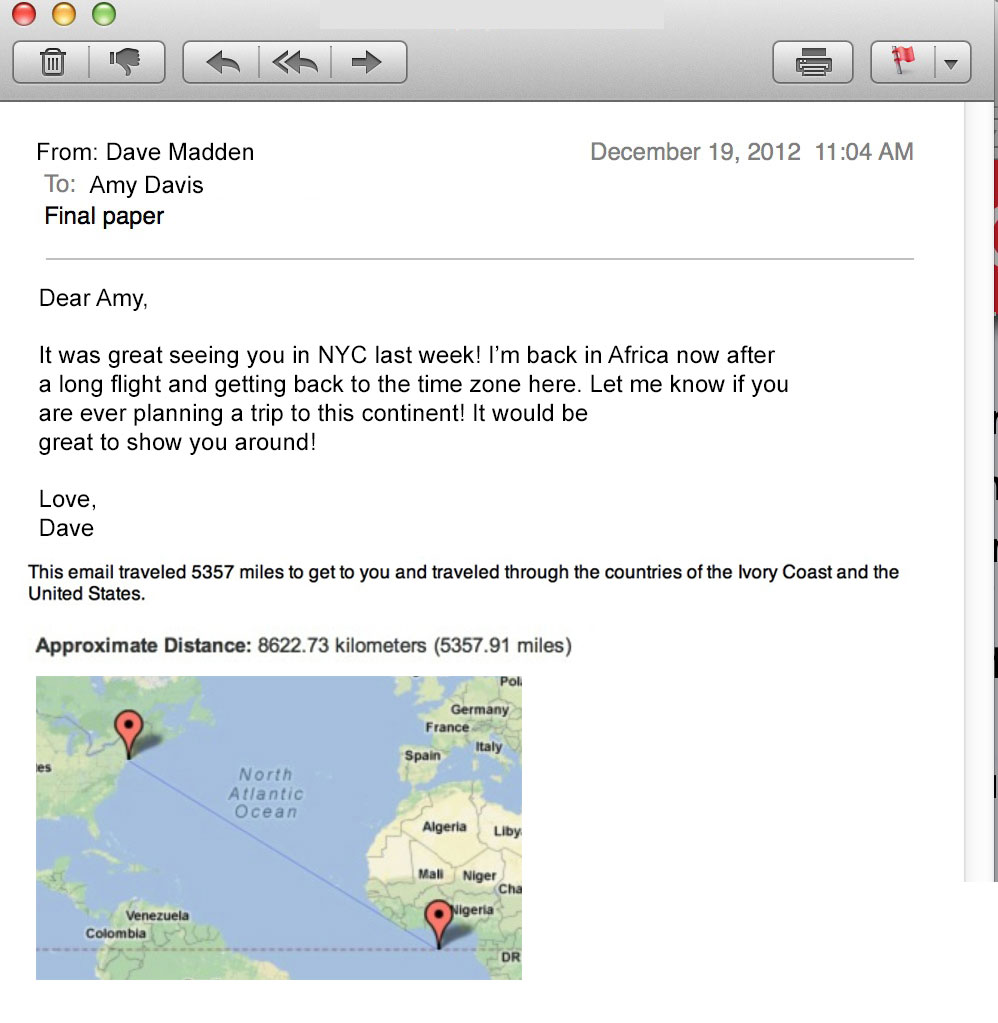Click the Approximate Distance text line

[x=303, y=646]
